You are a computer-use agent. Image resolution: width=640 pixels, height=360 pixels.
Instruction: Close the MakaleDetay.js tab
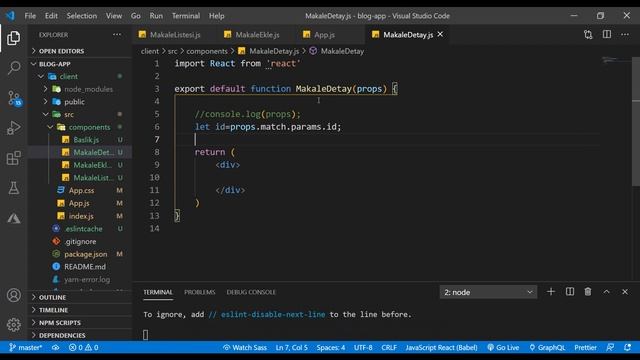point(440,34)
